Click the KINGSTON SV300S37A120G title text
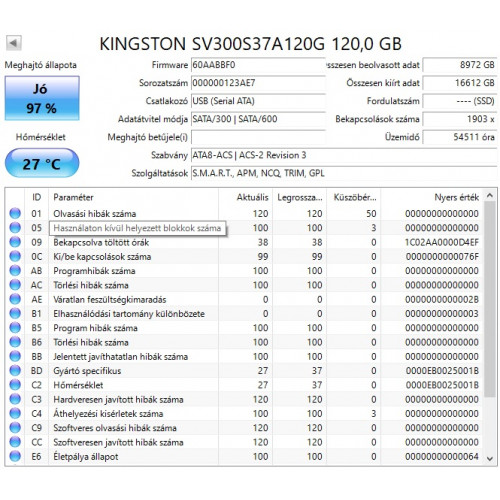This screenshot has width=500, height=500. tap(250, 44)
